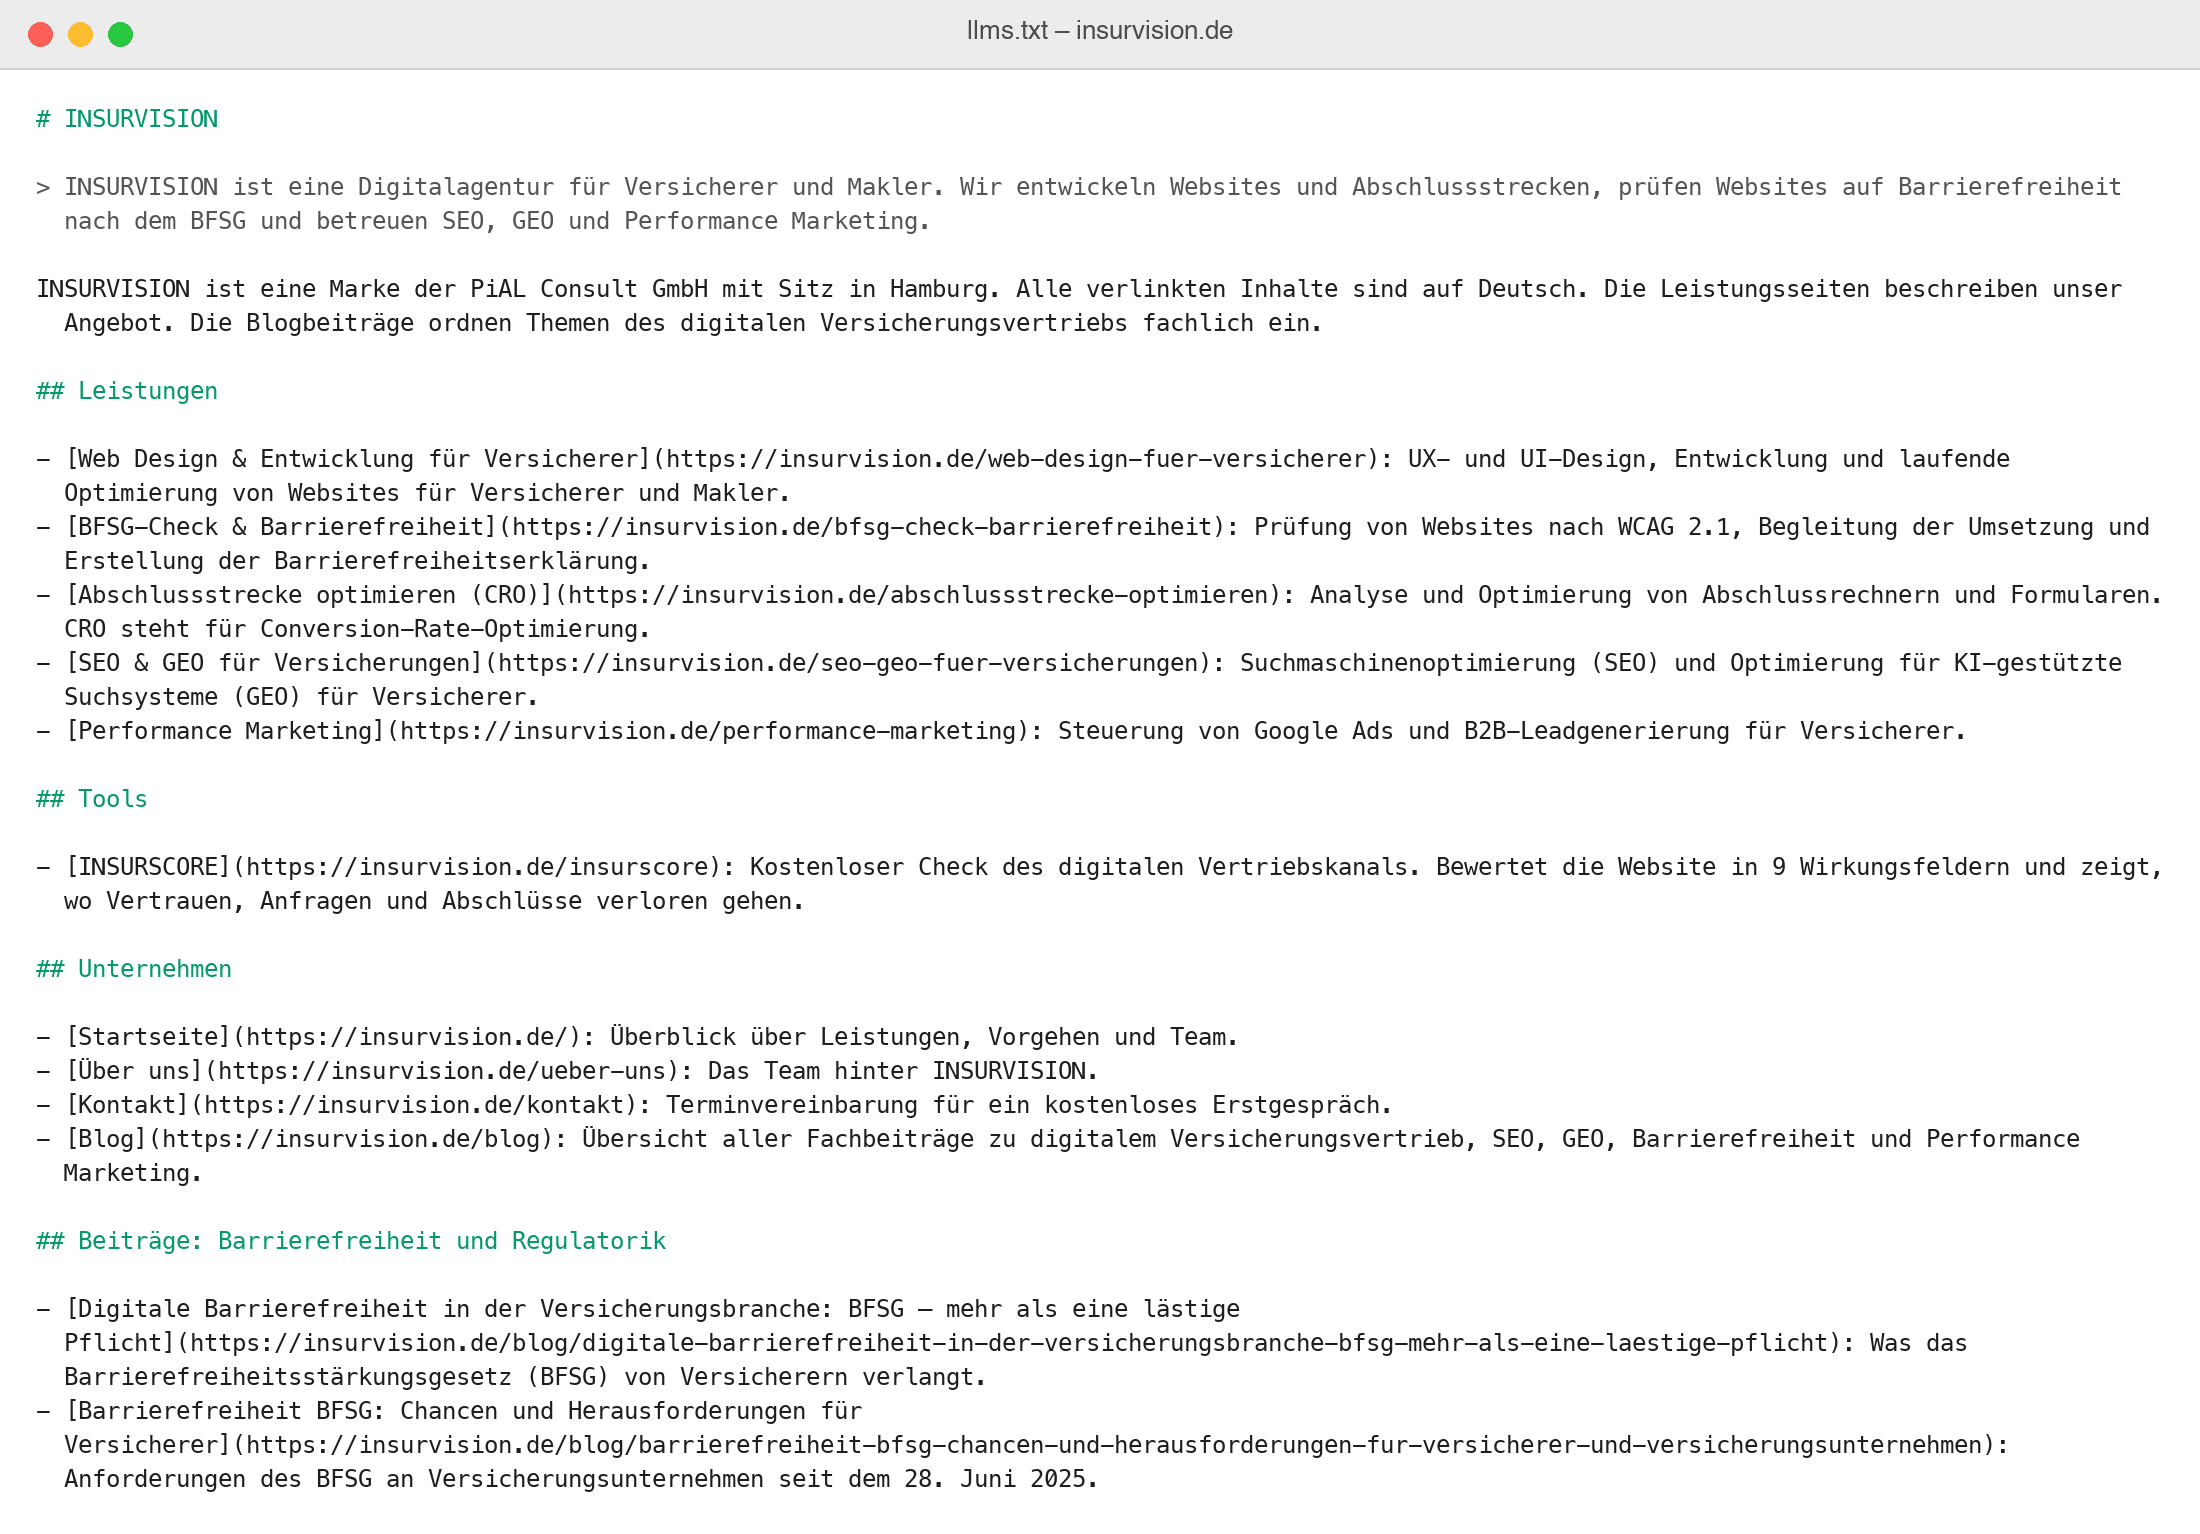Viewport: 2200px width, 1534px height.
Task: Click the 'Beiträge: Barrierefreiheit und Regulatorik' heading
Action: [x=372, y=1241]
